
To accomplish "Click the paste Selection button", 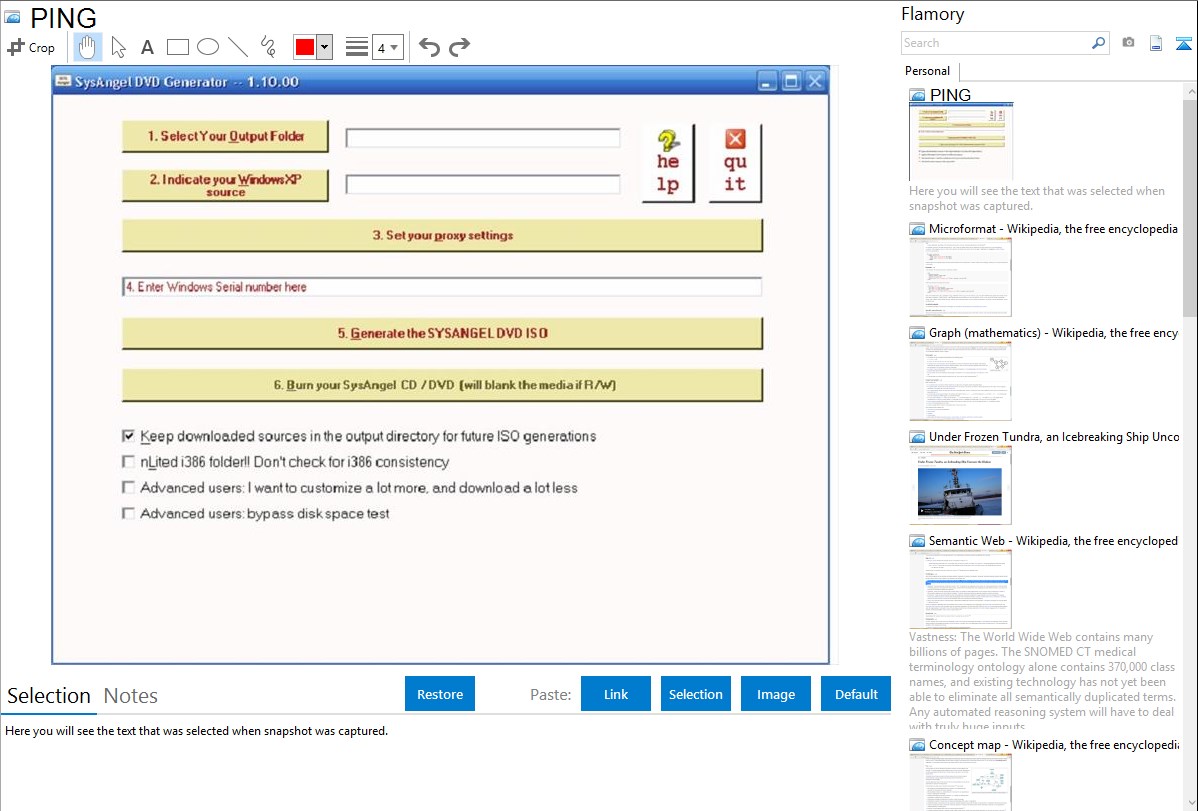I will tap(695, 694).
